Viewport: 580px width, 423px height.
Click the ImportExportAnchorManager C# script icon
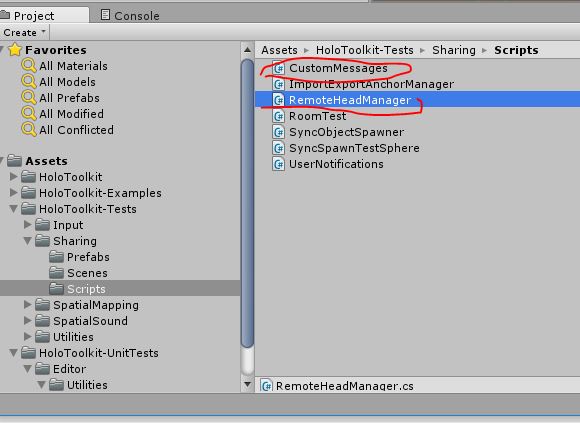tap(279, 84)
